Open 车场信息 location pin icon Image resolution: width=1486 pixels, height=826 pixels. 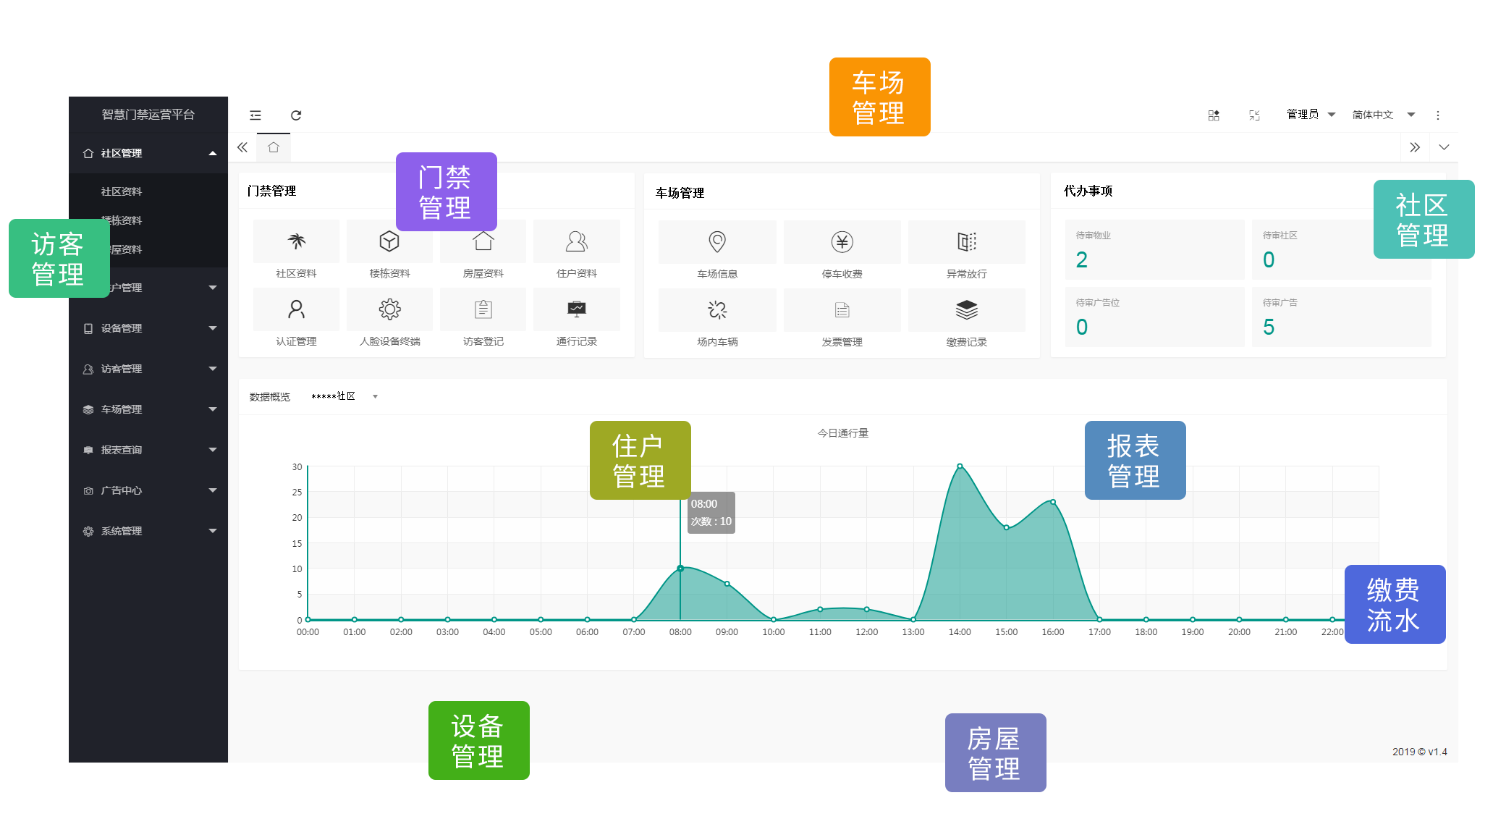[x=717, y=242]
